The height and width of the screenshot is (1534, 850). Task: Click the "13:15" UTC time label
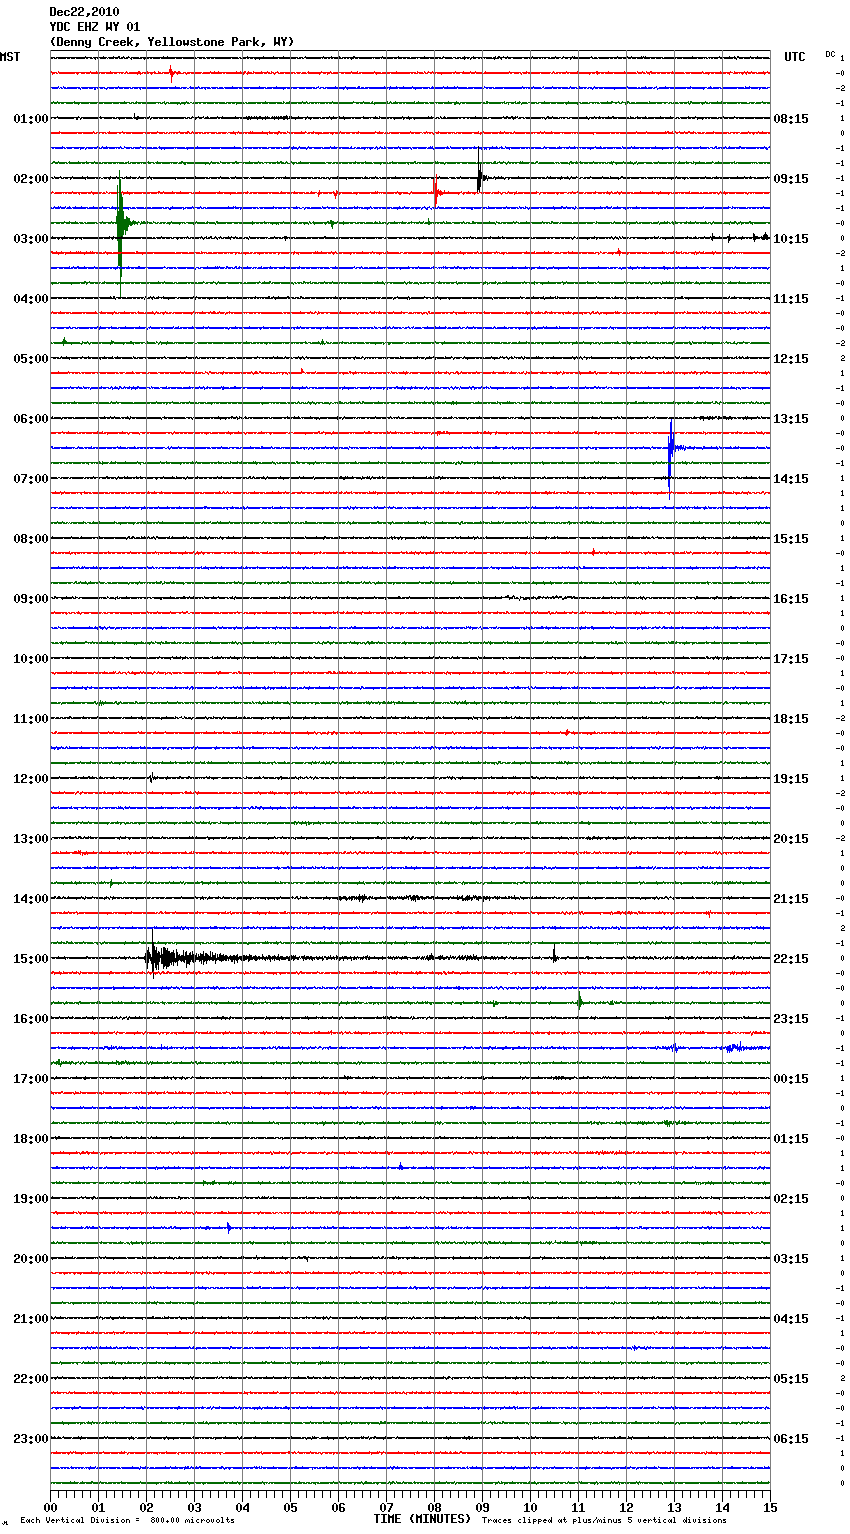click(791, 419)
